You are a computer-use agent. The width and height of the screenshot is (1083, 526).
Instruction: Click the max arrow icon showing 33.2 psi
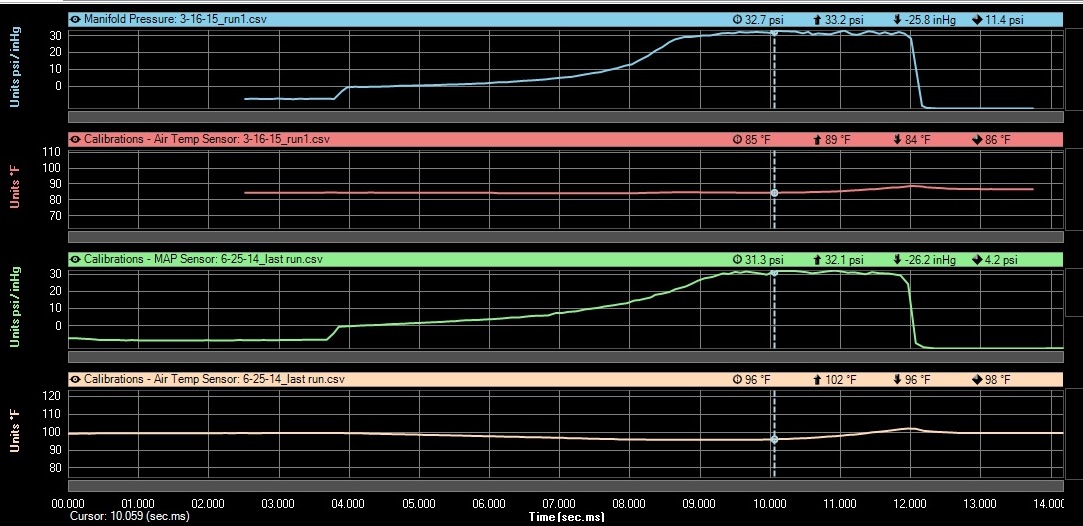coord(818,19)
